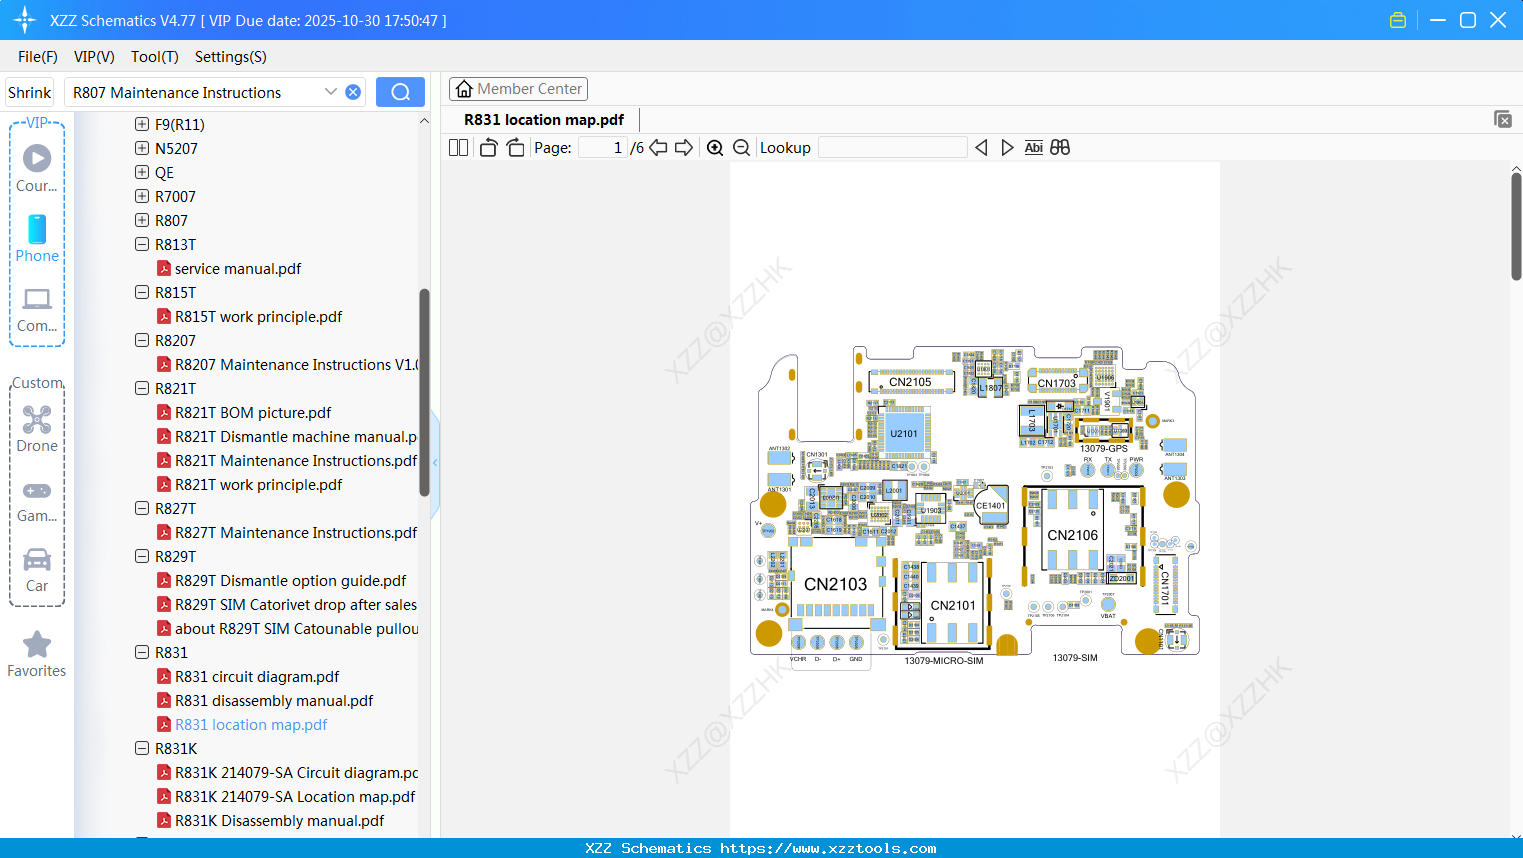This screenshot has height=858, width=1523.
Task: Open the binoculars advanced search tool
Action: click(1060, 147)
